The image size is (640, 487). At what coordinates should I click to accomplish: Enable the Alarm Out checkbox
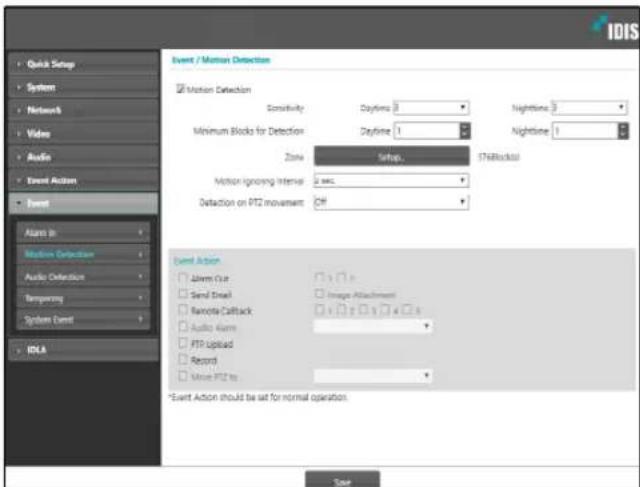pyautogui.click(x=182, y=278)
